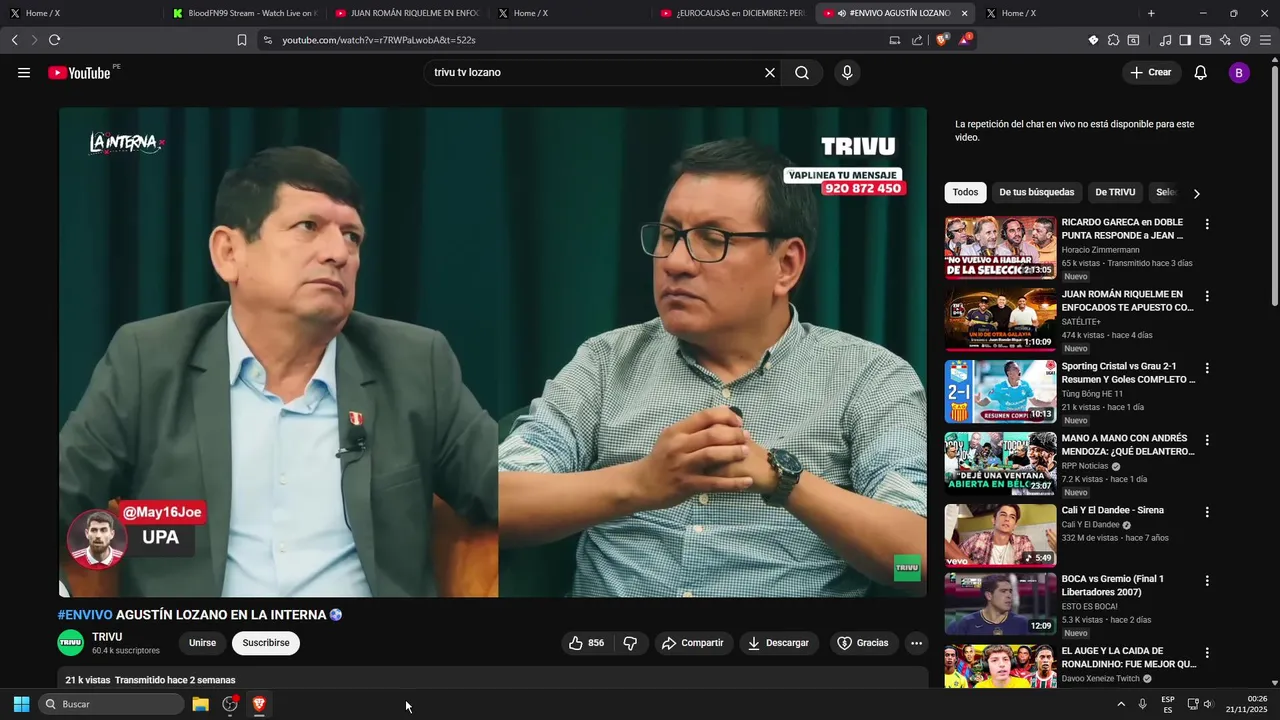This screenshot has height=720, width=1280.
Task: Open Brave Wallet icon
Action: coord(1205,40)
